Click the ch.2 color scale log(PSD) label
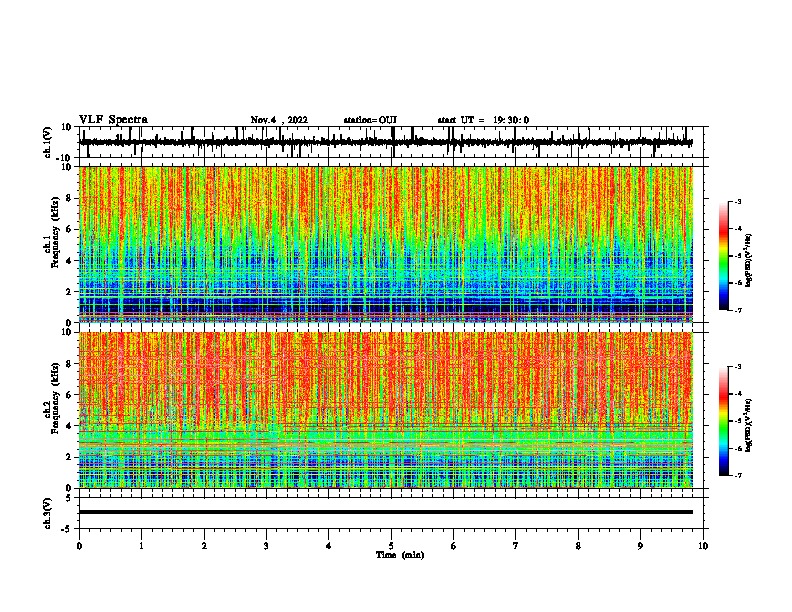 (x=748, y=426)
